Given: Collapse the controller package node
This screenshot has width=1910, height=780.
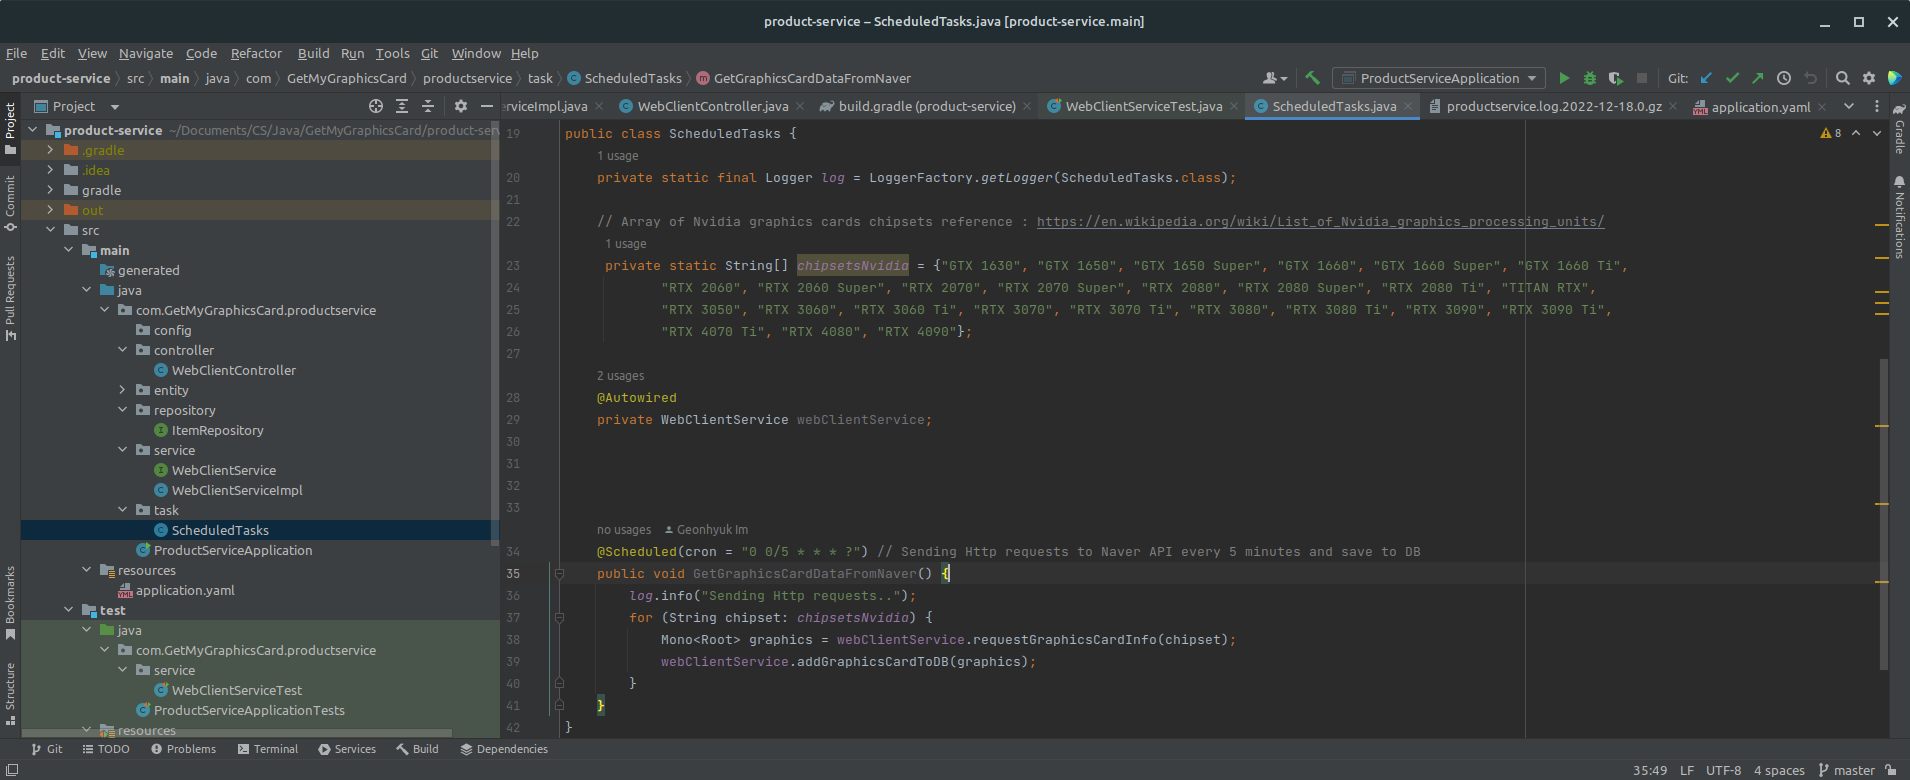Looking at the screenshot, I should point(123,350).
